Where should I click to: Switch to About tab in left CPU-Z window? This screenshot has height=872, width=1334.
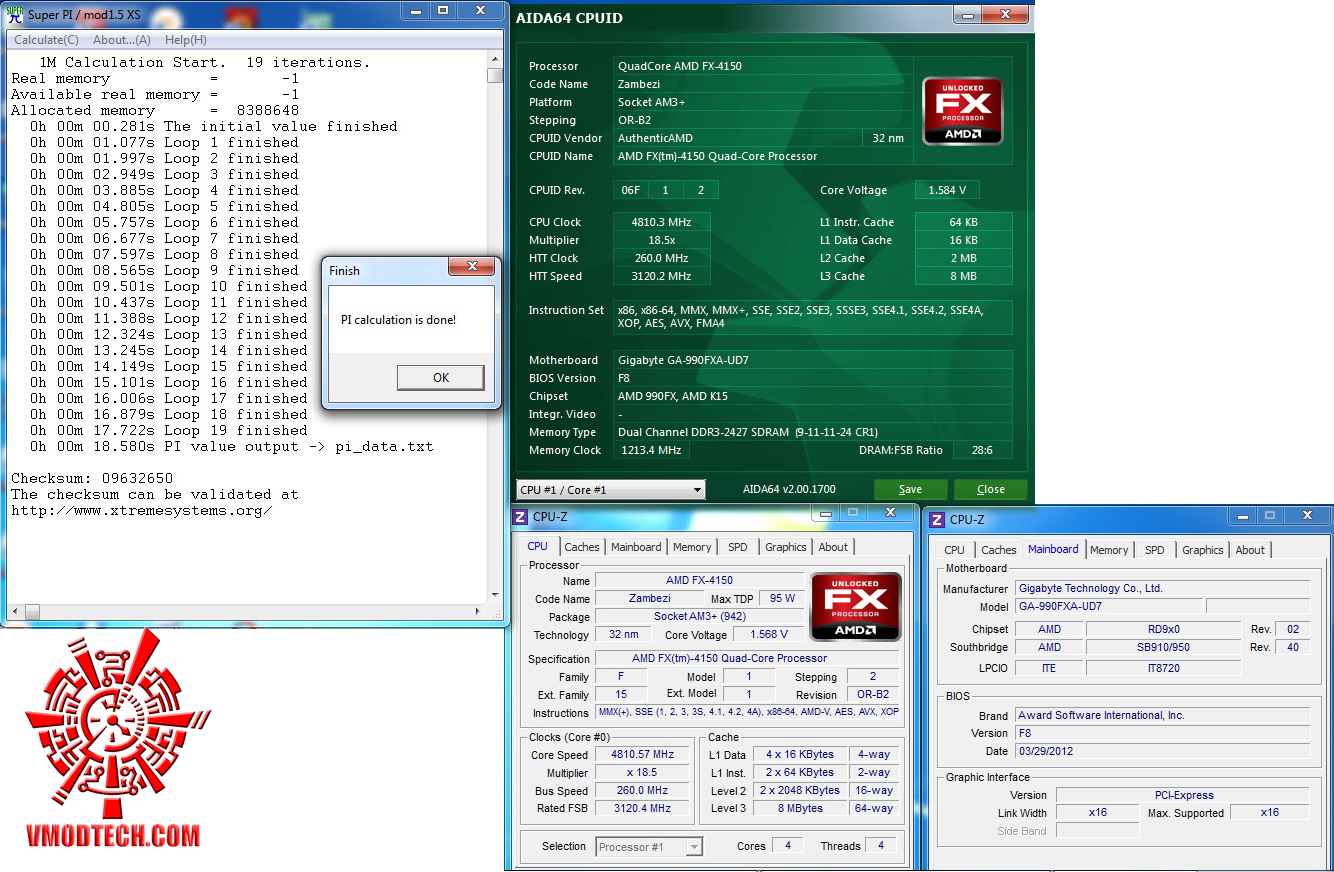pyautogui.click(x=833, y=547)
